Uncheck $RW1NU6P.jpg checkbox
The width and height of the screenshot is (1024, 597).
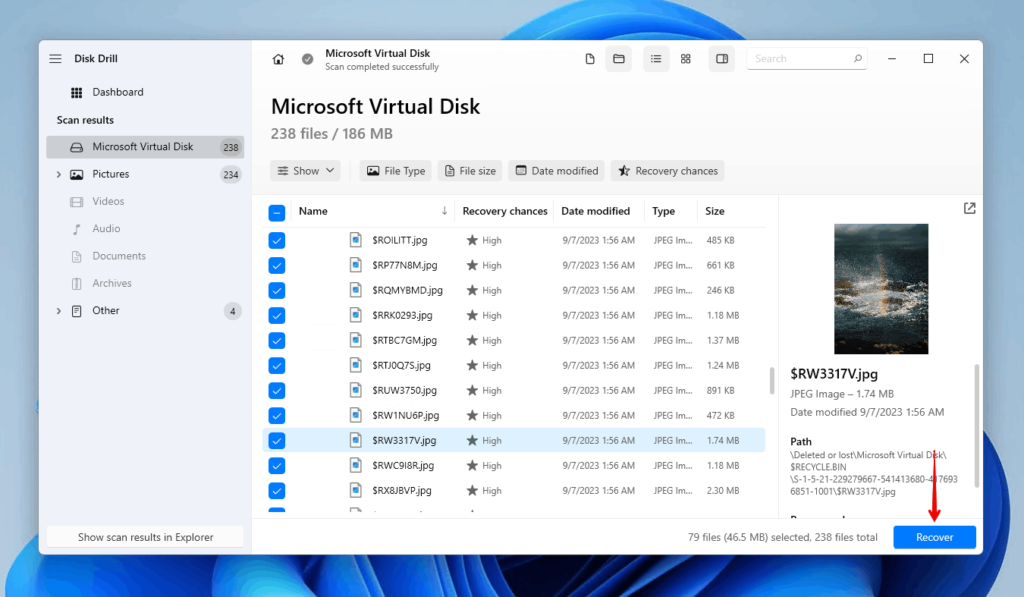(x=276, y=415)
